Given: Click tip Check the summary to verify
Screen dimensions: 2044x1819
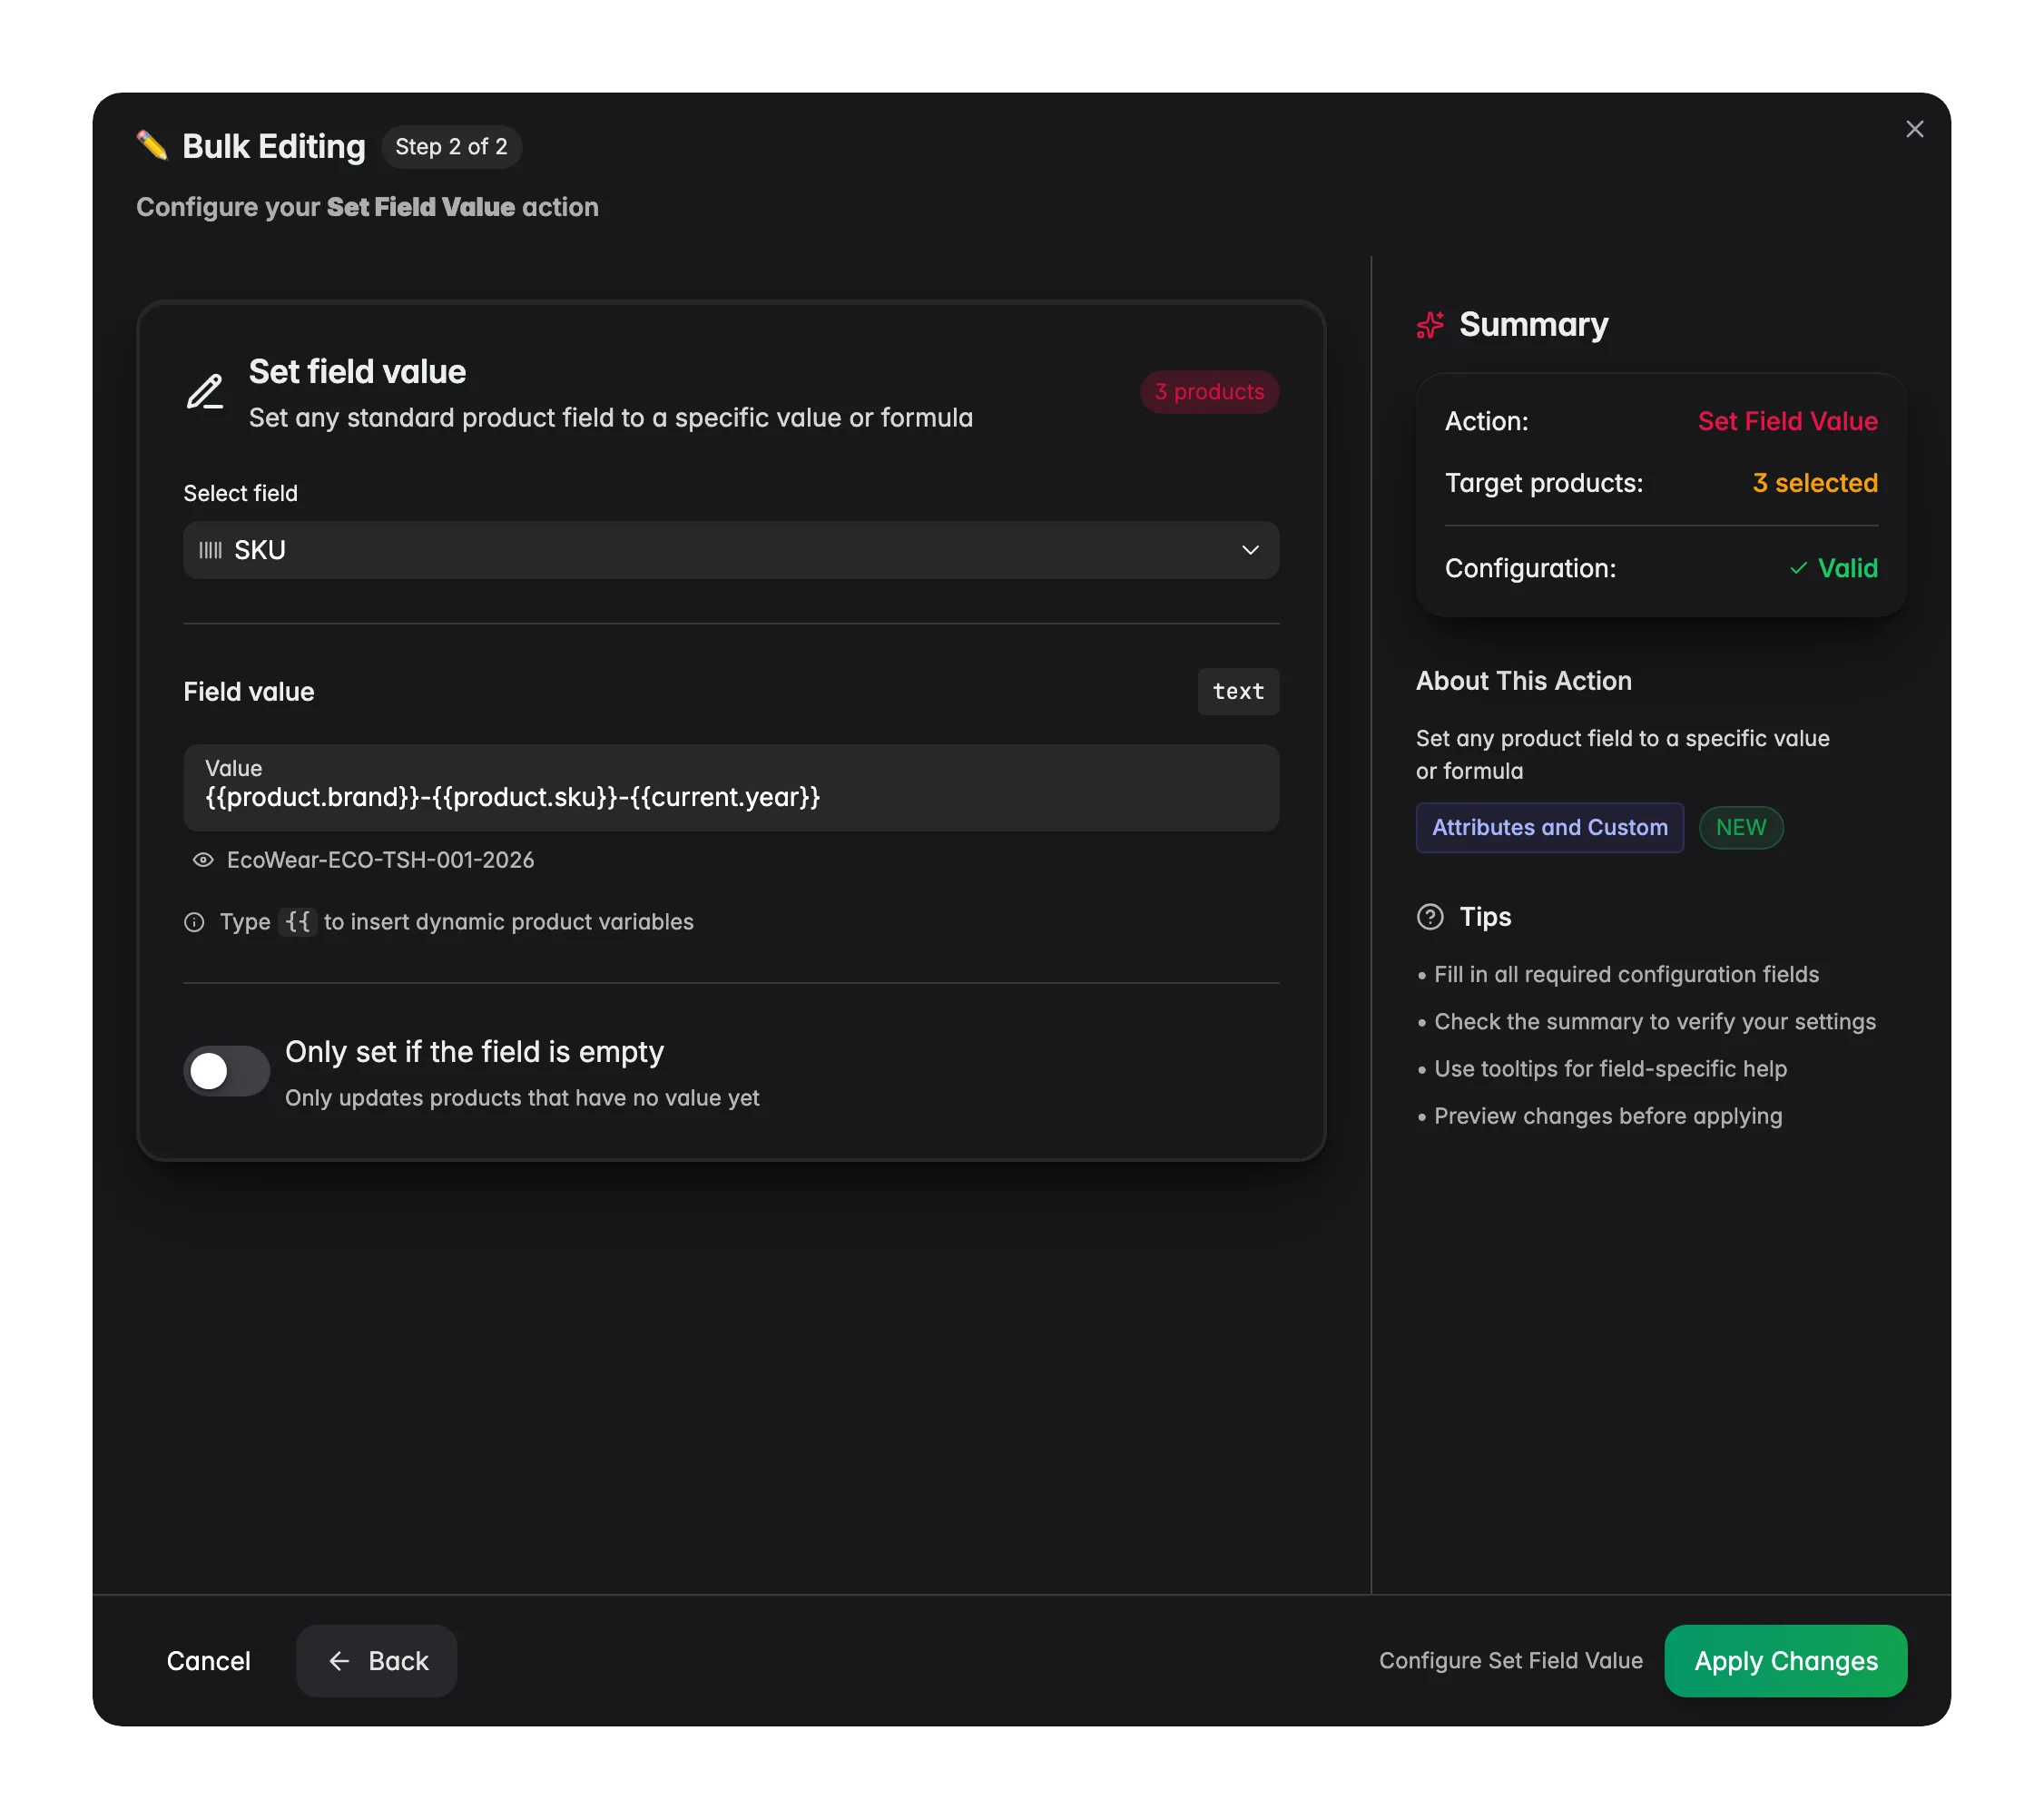Looking at the screenshot, I should click(1655, 1022).
